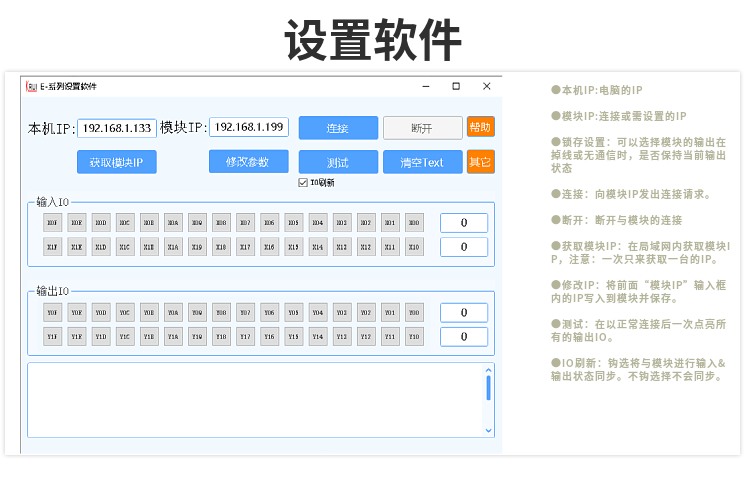Select input indicator X10
This screenshot has height=499, width=750.
pos(414,247)
